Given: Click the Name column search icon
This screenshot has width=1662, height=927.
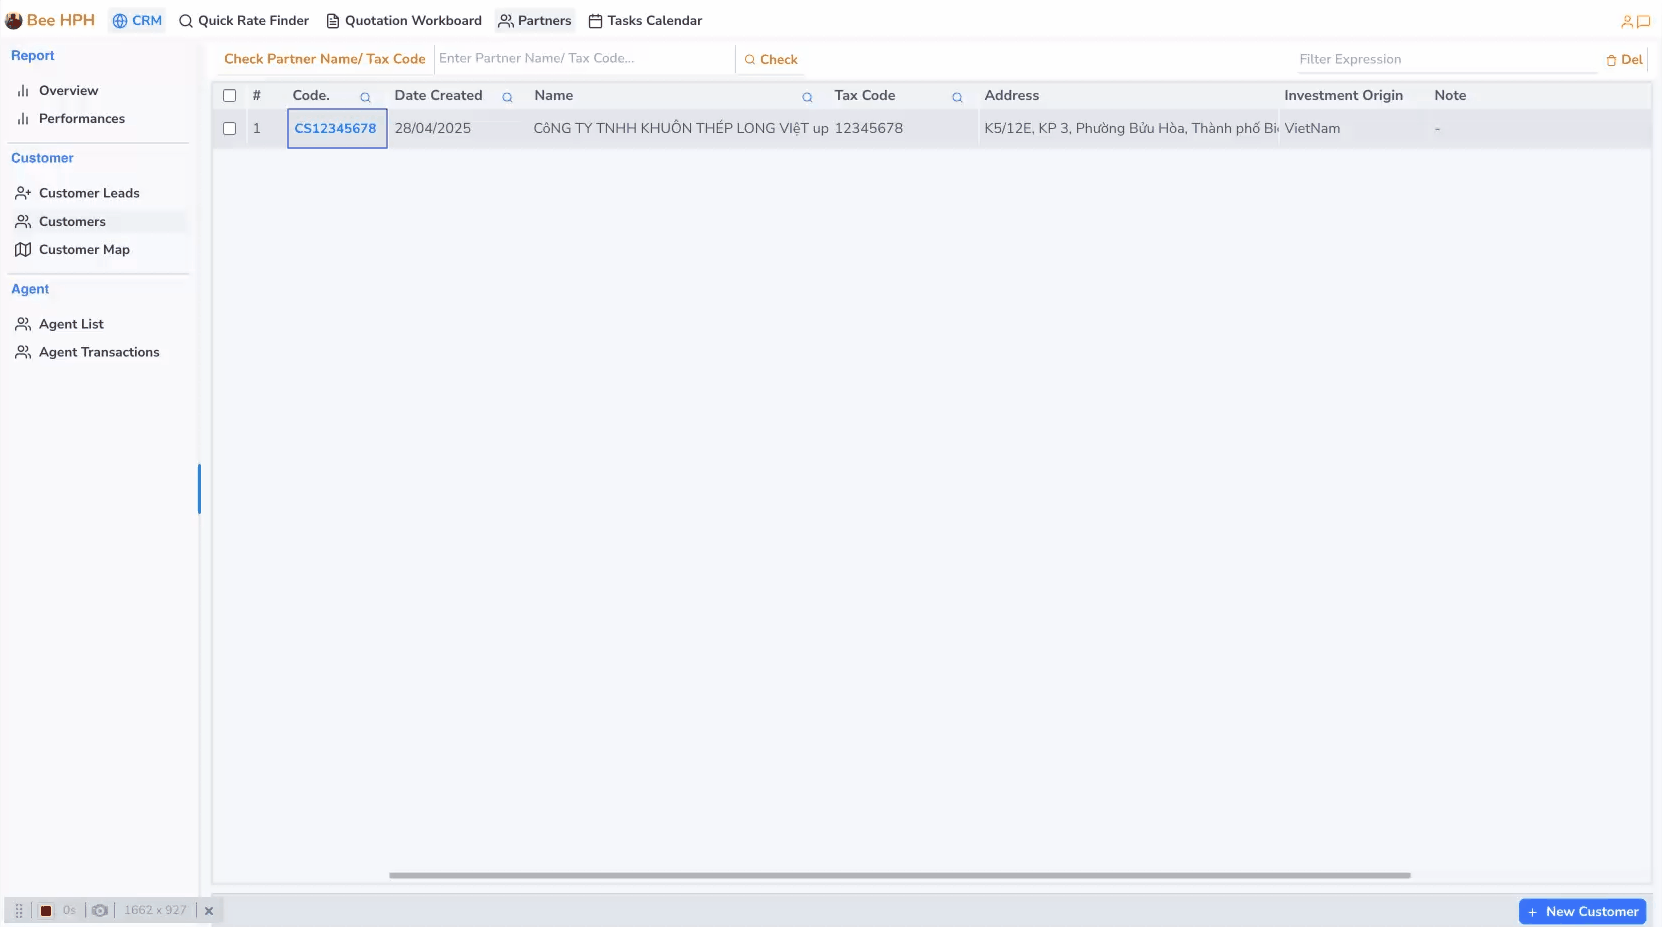Looking at the screenshot, I should click(807, 97).
